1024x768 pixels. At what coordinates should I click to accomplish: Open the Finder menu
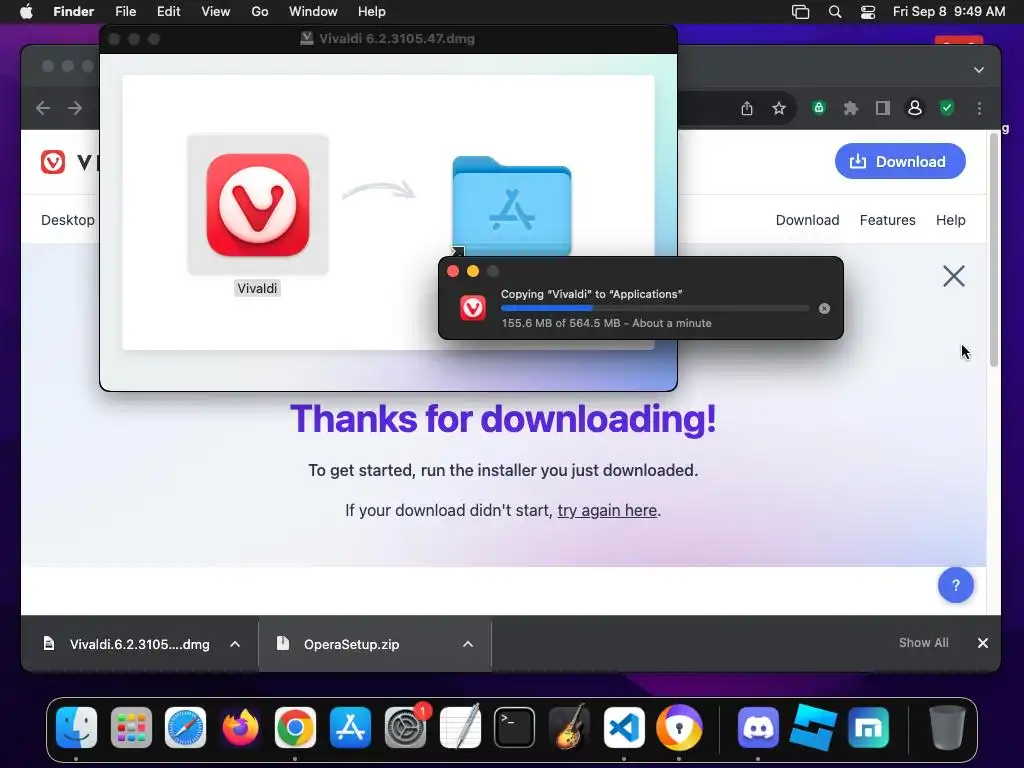(73, 12)
